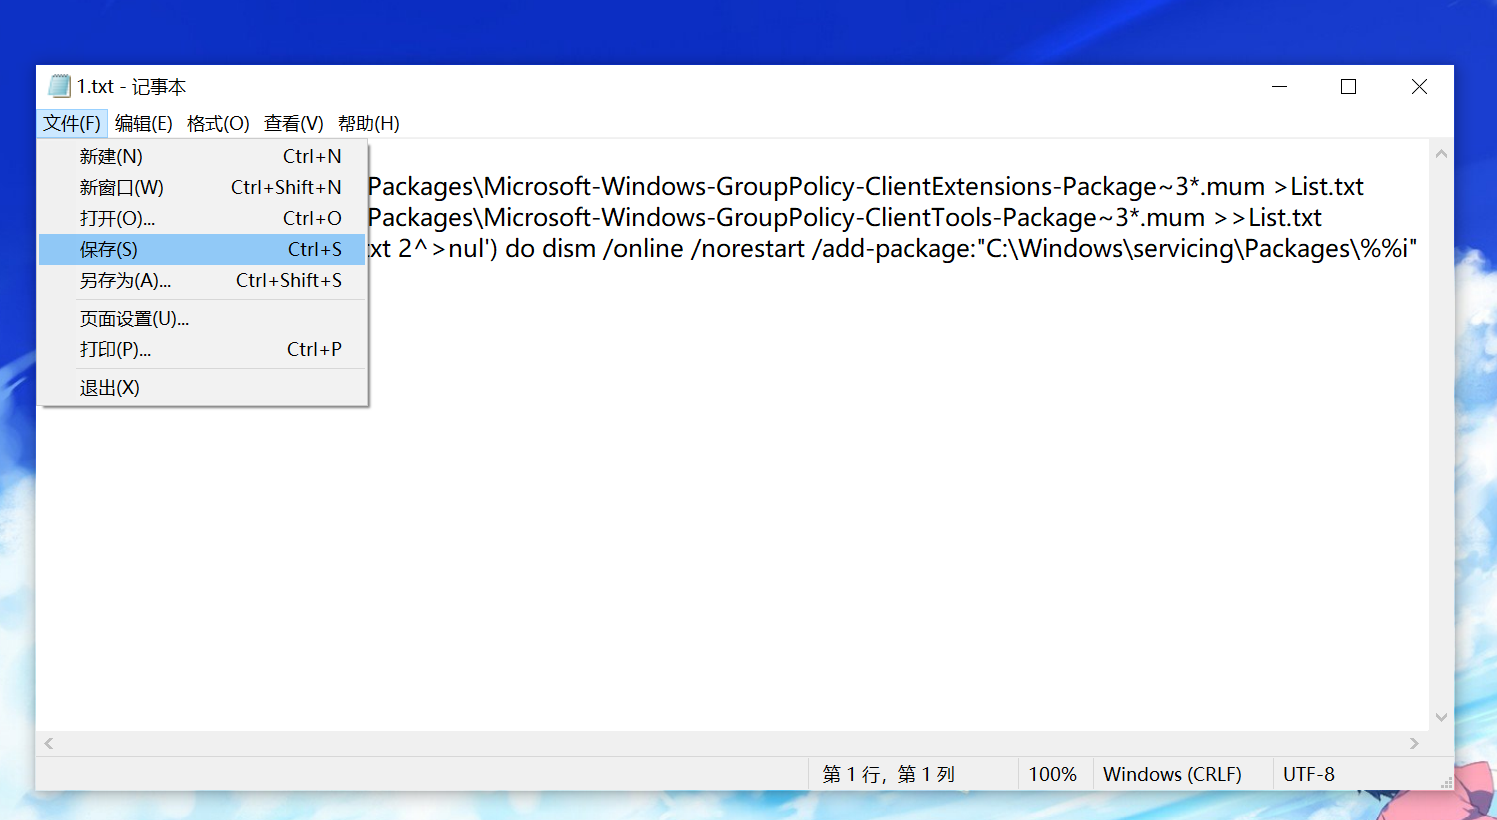The width and height of the screenshot is (1497, 820).
Task: Open the 格式(O) menu
Action: [218, 123]
